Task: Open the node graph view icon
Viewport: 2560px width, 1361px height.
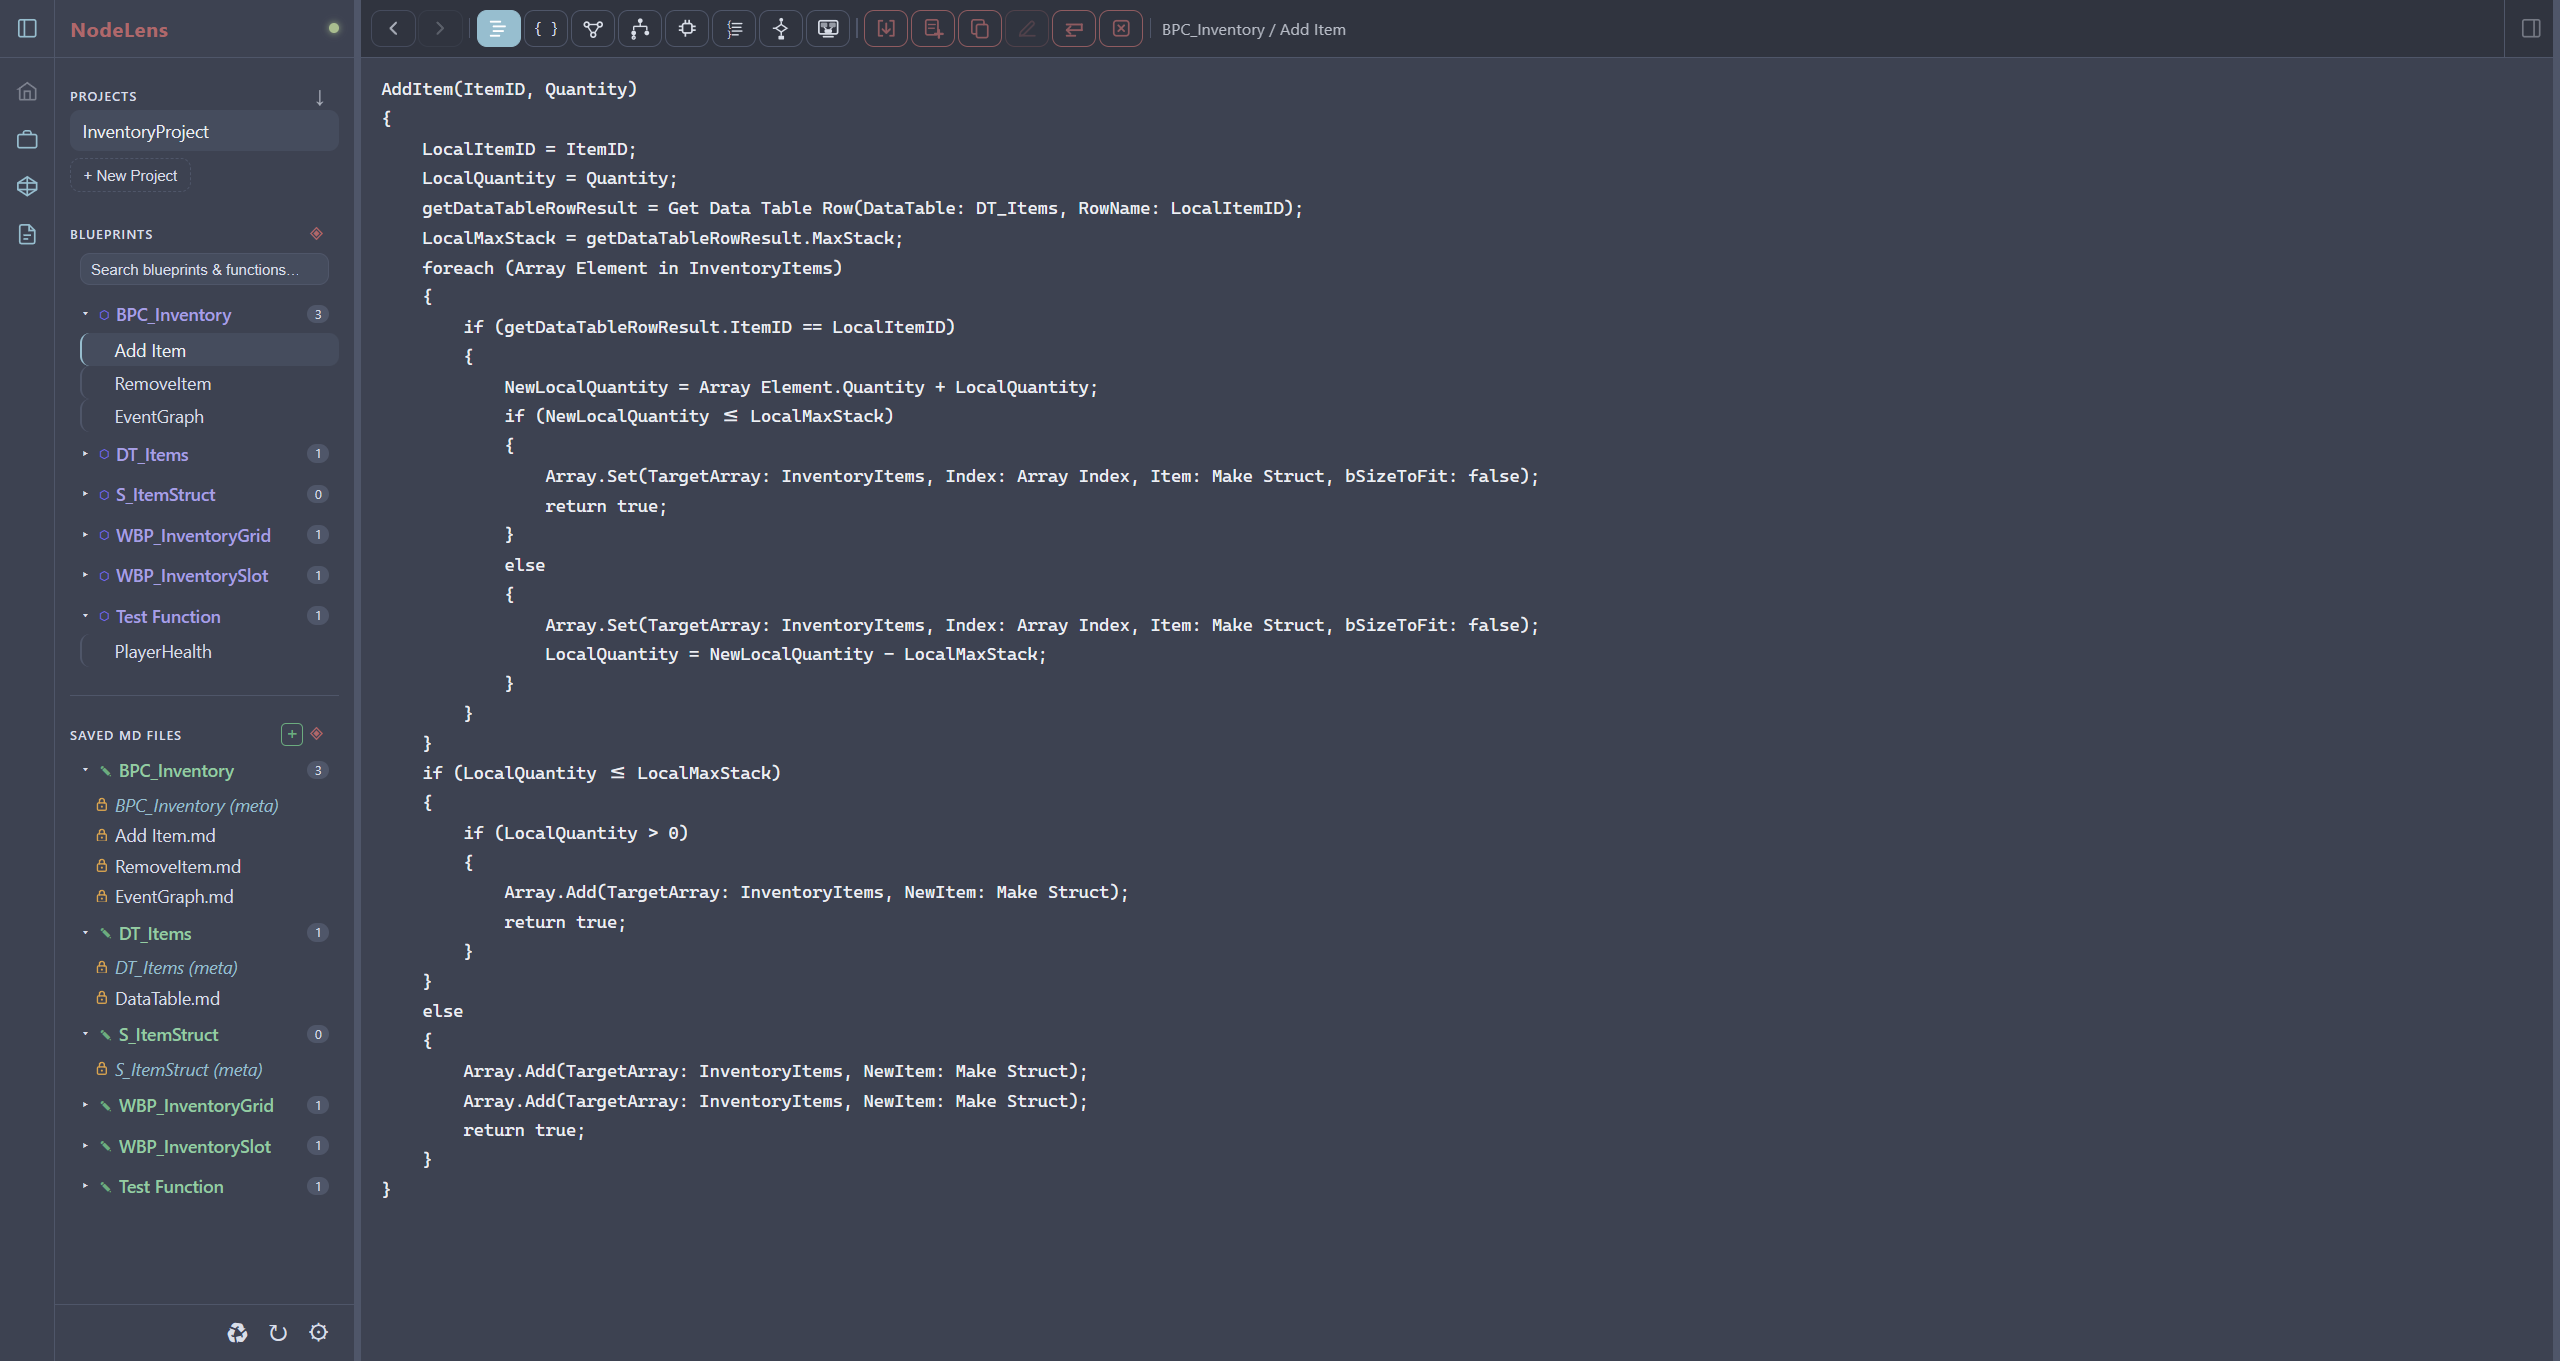Action: 593,29
